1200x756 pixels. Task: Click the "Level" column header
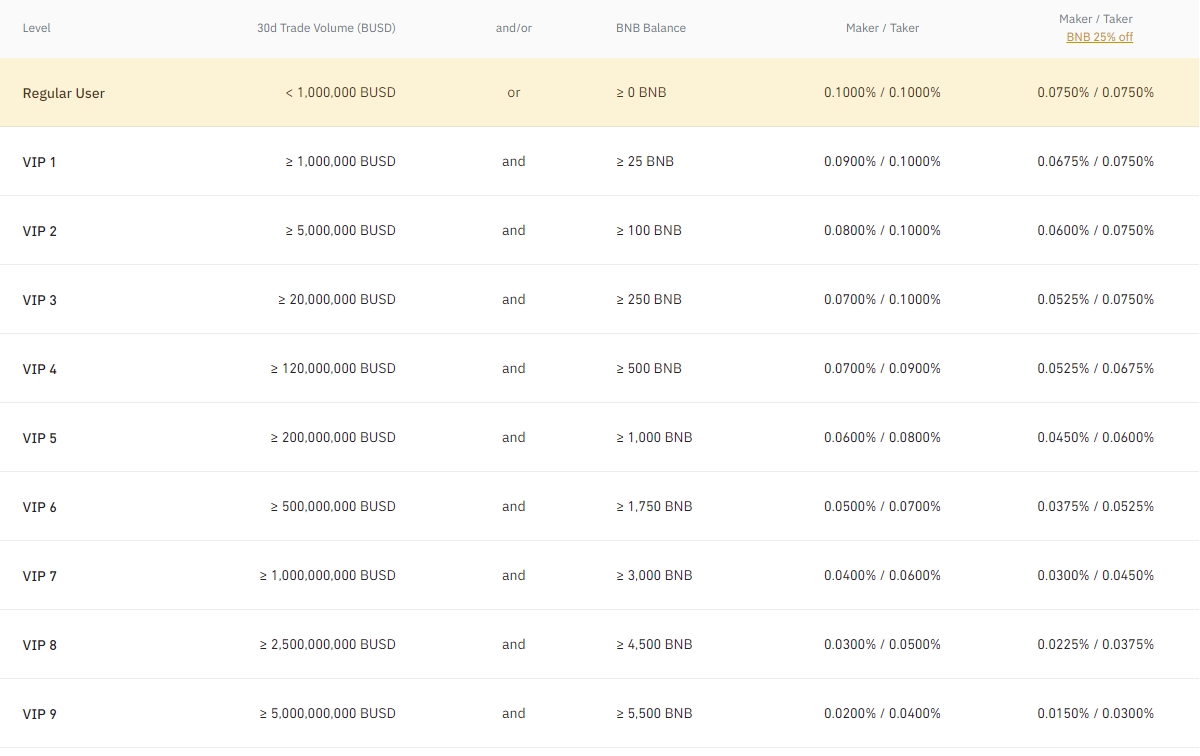[37, 28]
